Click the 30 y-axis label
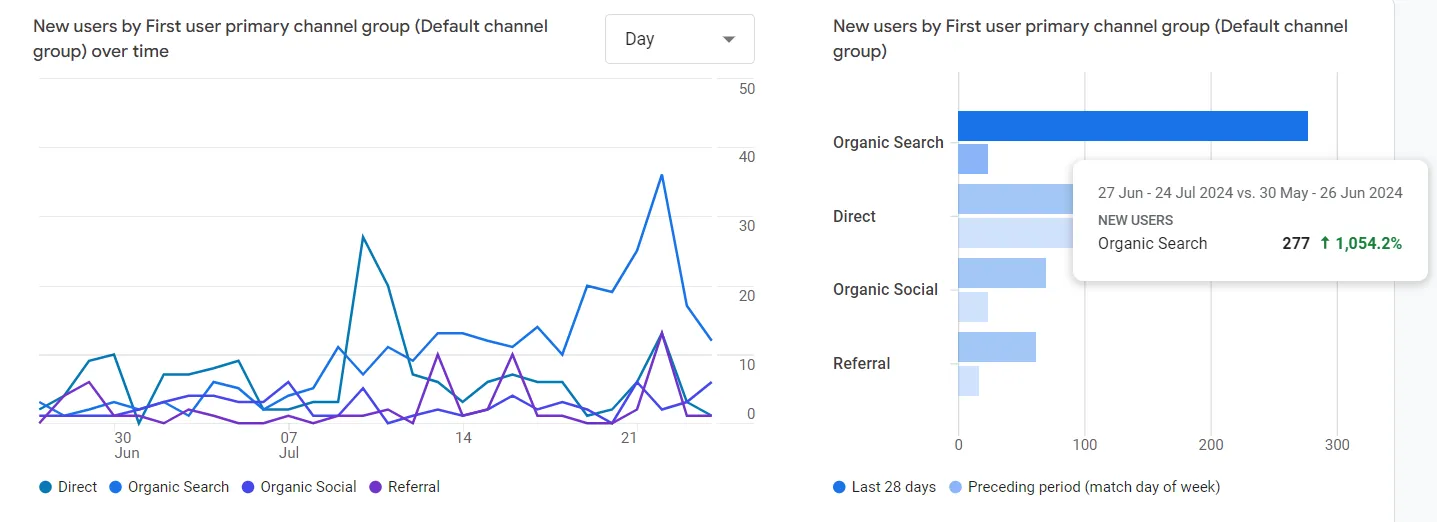 (746, 226)
